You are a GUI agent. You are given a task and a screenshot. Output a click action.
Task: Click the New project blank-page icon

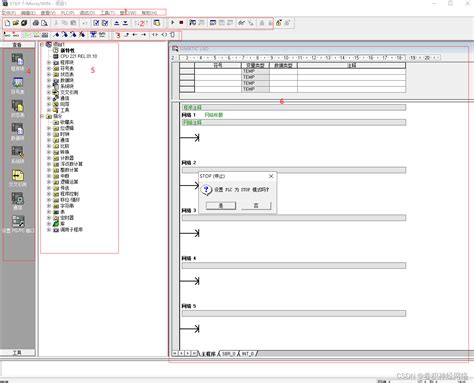[7, 23]
